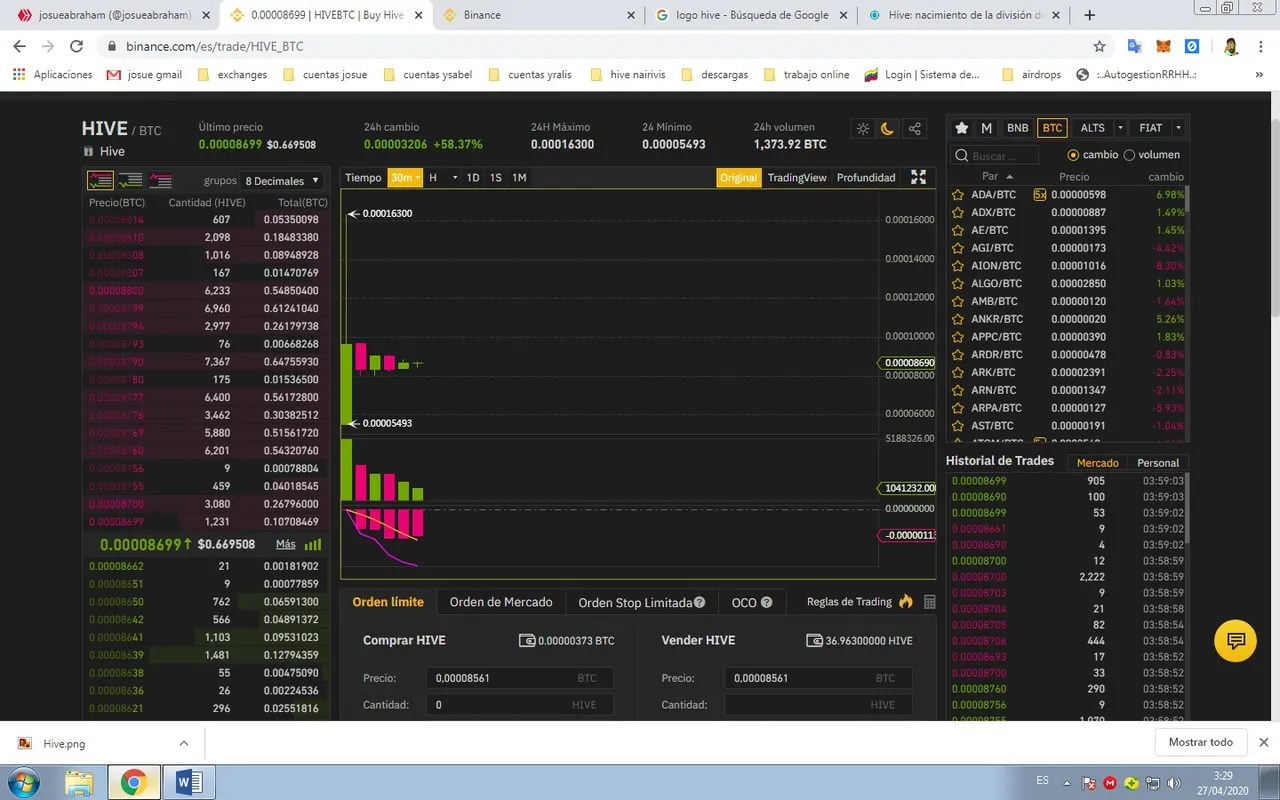Switch chart to TradingView
This screenshot has height=800, width=1280.
coord(797,177)
